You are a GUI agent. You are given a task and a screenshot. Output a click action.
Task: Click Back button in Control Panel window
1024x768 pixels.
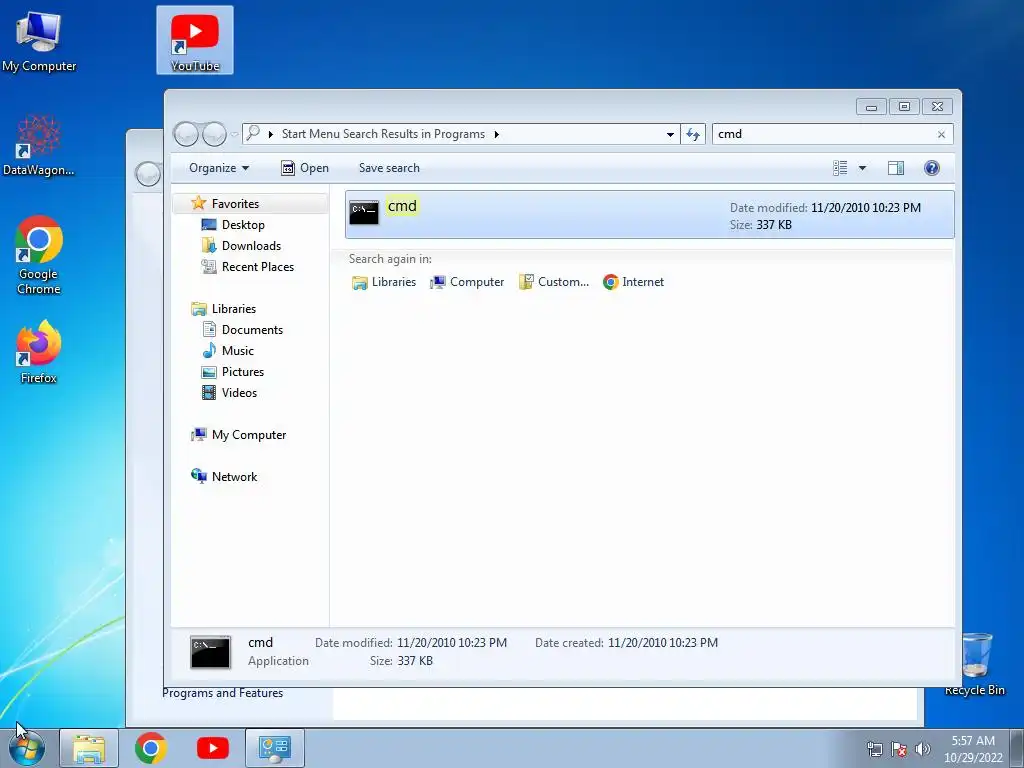pyautogui.click(x=148, y=174)
